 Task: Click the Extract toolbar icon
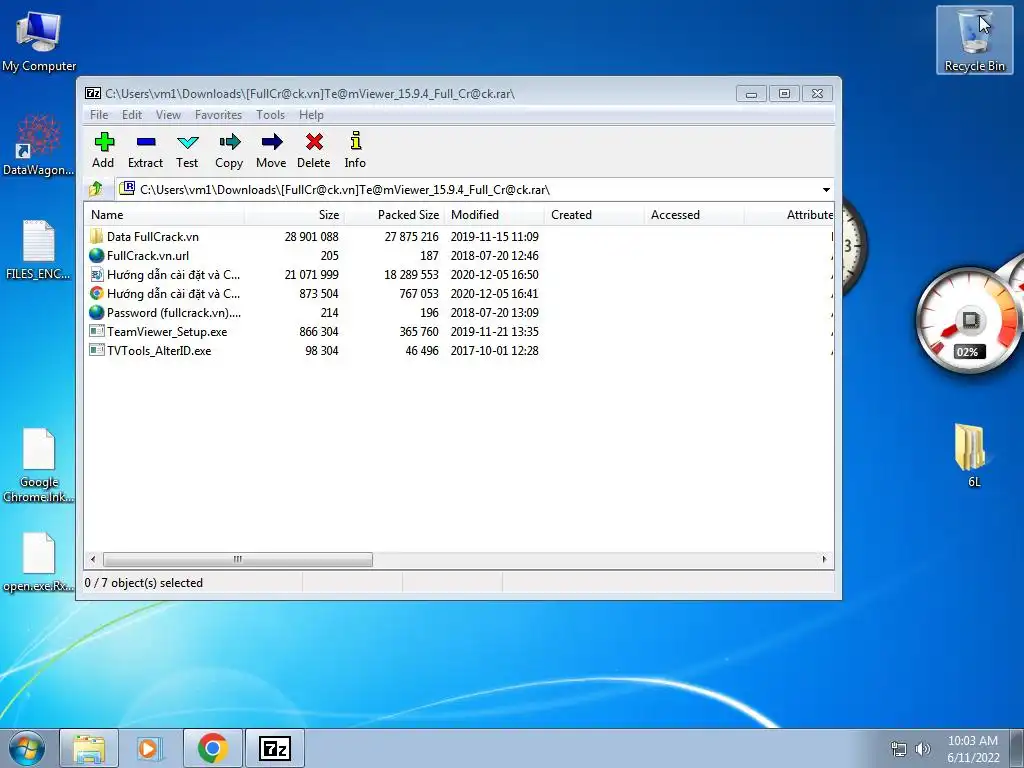tap(146, 142)
